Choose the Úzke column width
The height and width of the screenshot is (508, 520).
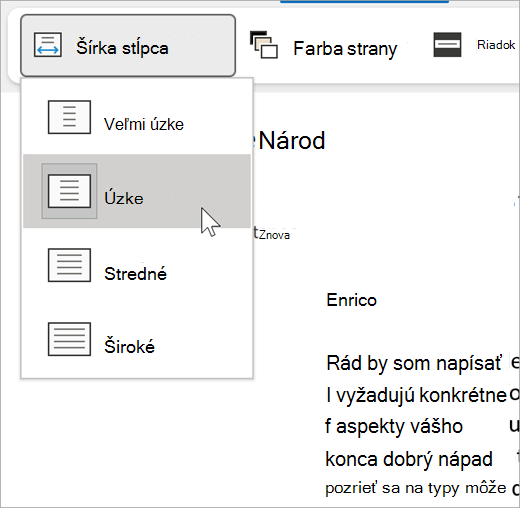pos(137,191)
